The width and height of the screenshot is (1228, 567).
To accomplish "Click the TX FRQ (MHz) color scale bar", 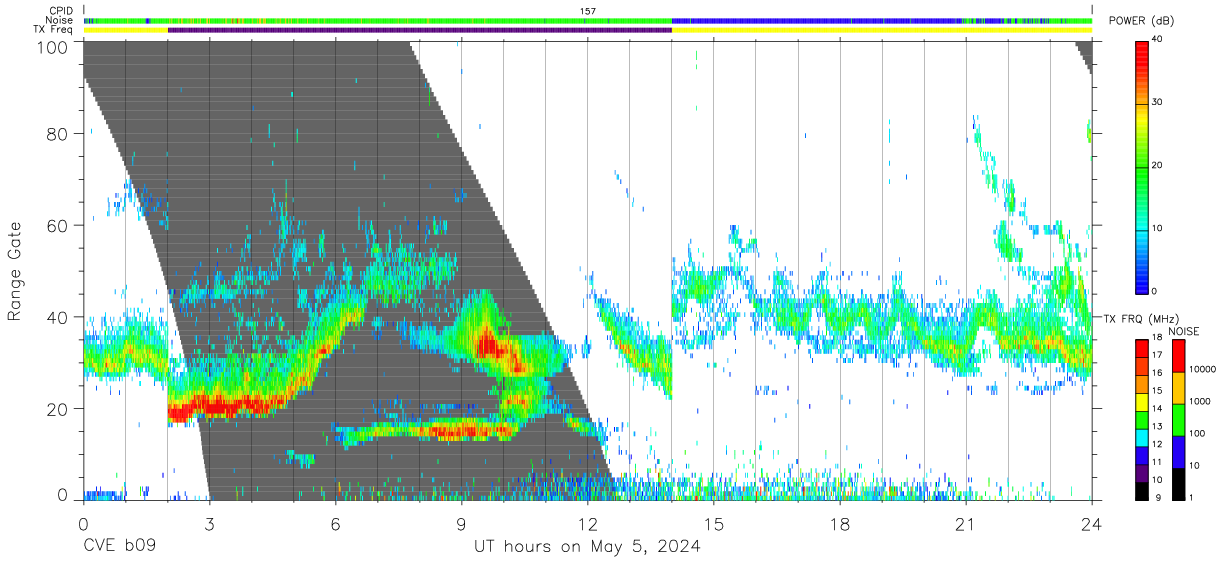I will (1142, 418).
